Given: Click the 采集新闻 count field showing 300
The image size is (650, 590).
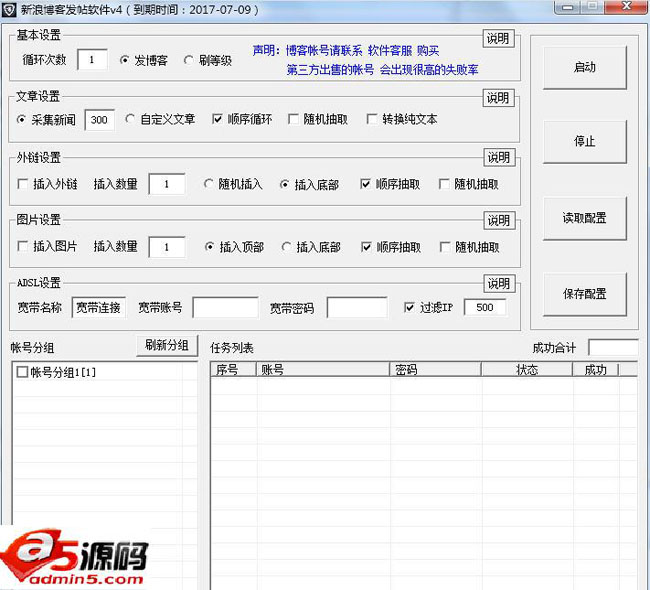Looking at the screenshot, I should (99, 120).
